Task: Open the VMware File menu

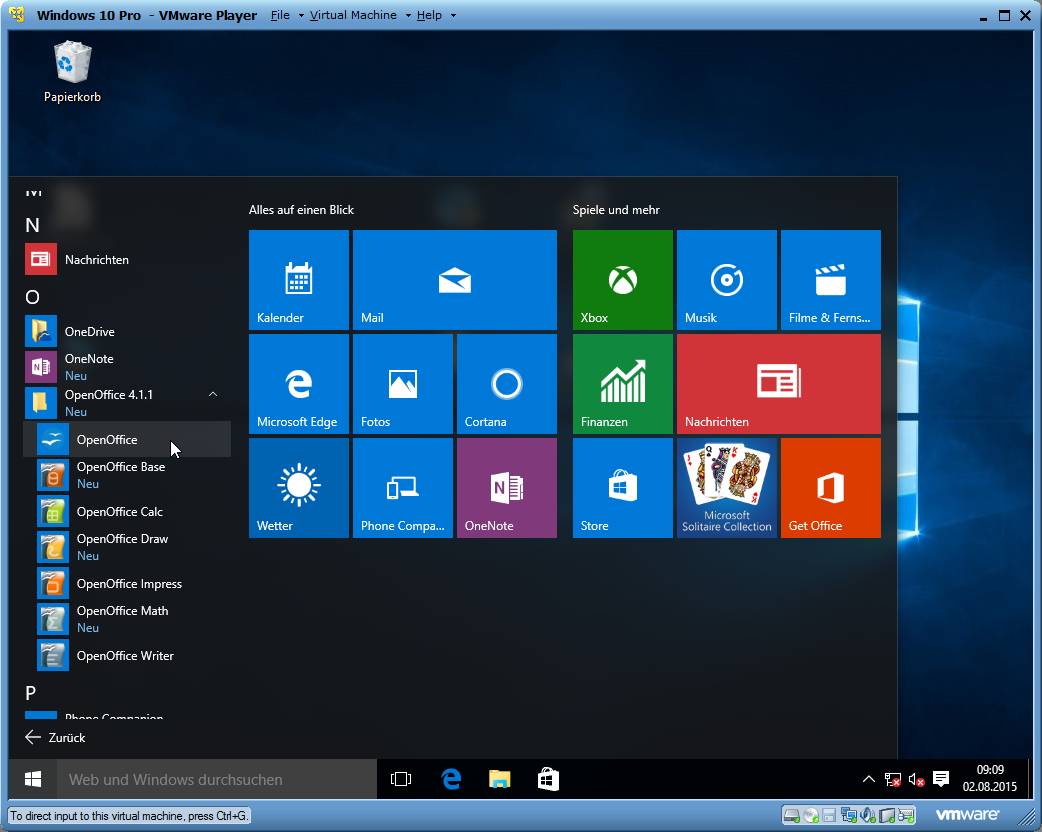Action: pyautogui.click(x=280, y=16)
